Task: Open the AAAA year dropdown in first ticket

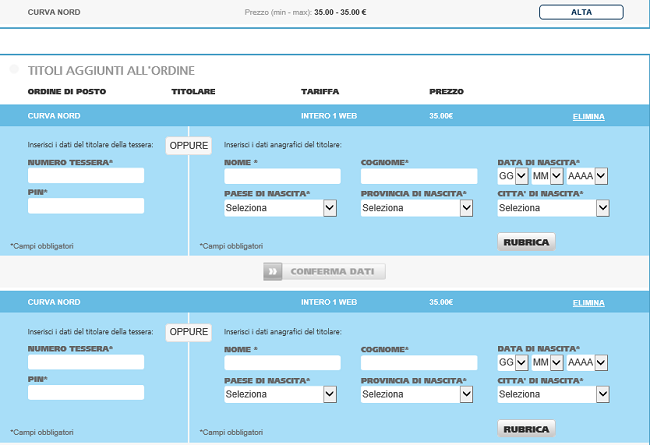Action: point(587,176)
